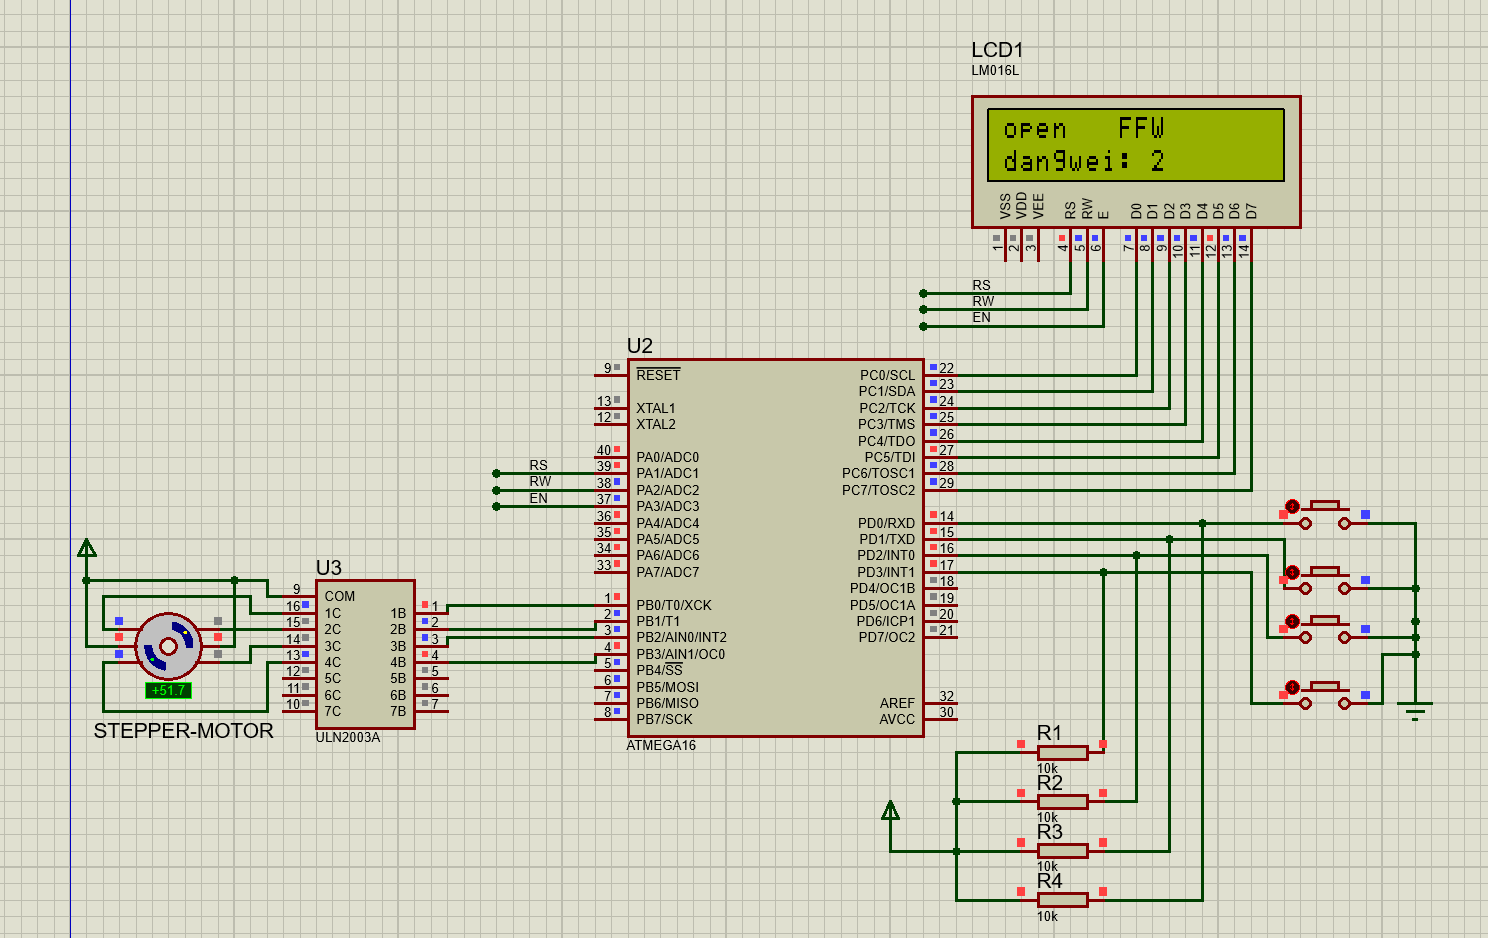
Task: Click the ULN2003A part name text
Action: [x=348, y=737]
